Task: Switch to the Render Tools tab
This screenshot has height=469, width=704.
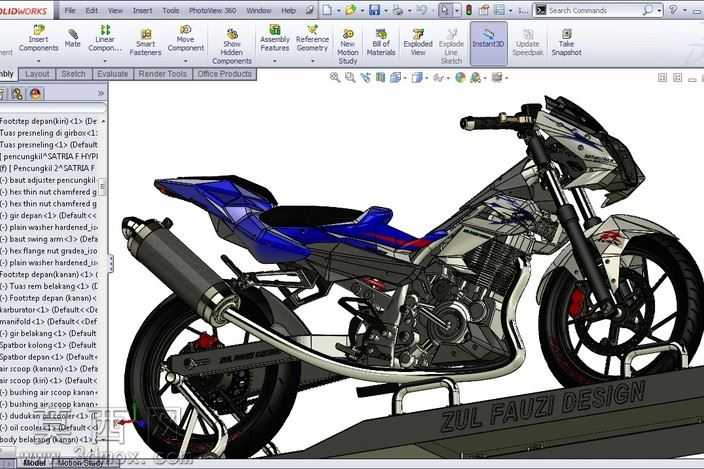Action: pos(163,74)
